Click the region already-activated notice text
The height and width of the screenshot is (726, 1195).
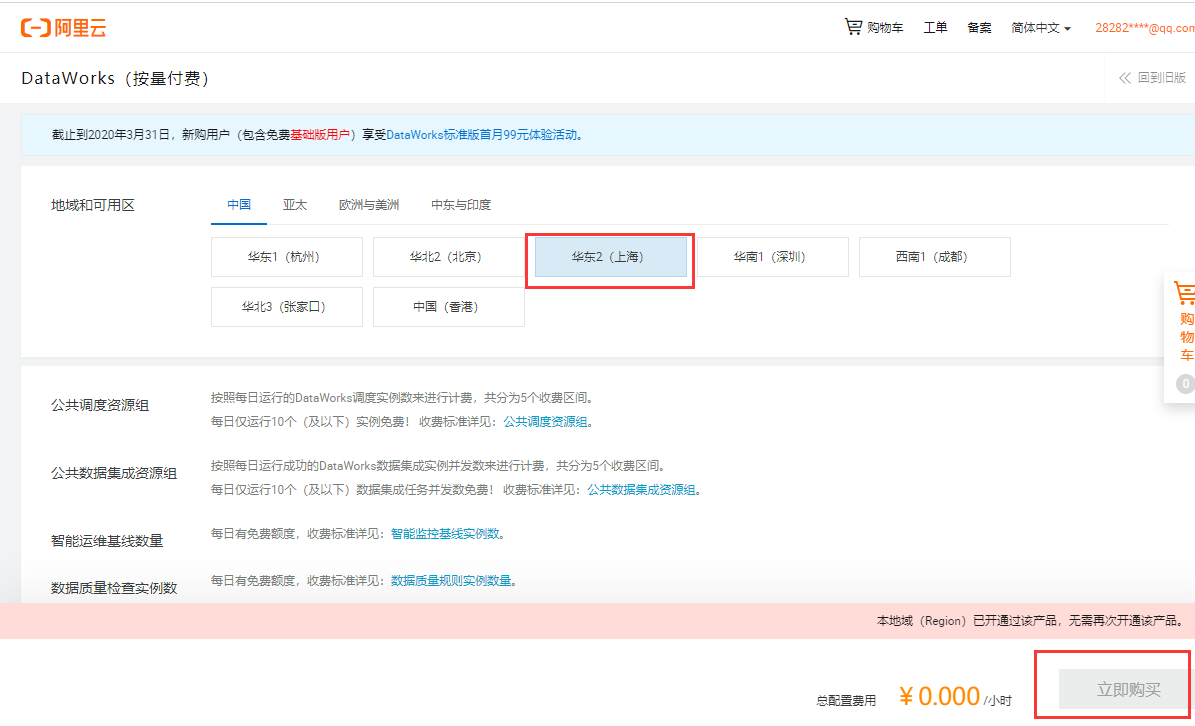click(1032, 621)
